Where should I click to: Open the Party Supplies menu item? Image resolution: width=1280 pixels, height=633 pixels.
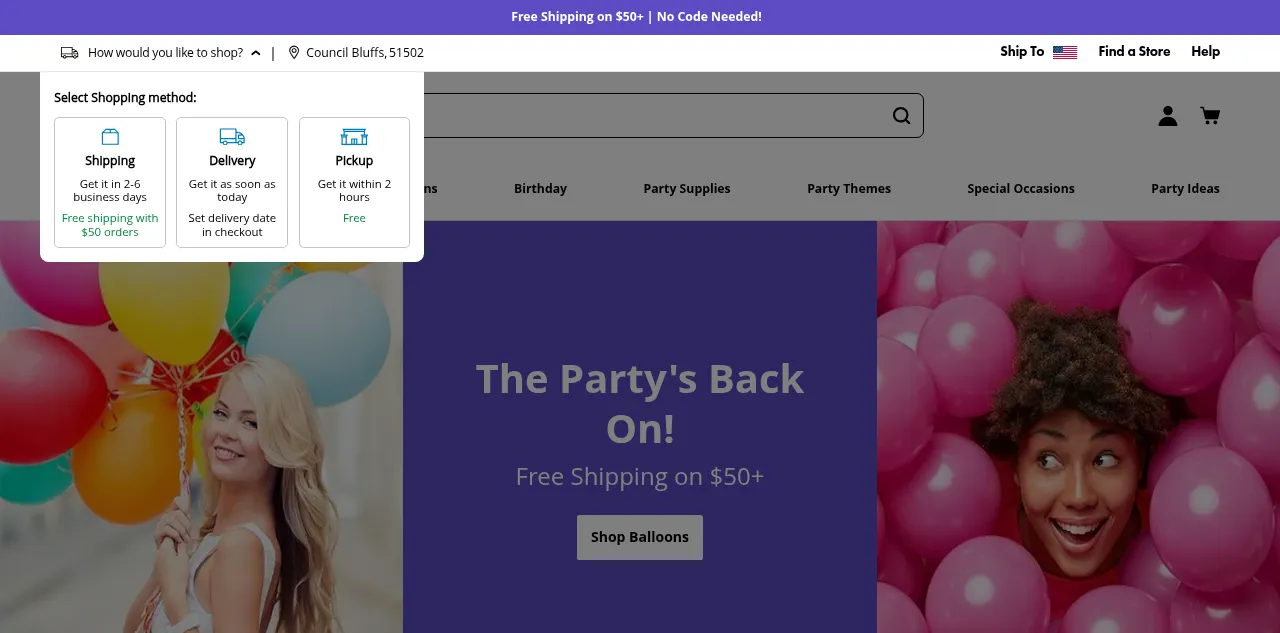pyautogui.click(x=686, y=188)
